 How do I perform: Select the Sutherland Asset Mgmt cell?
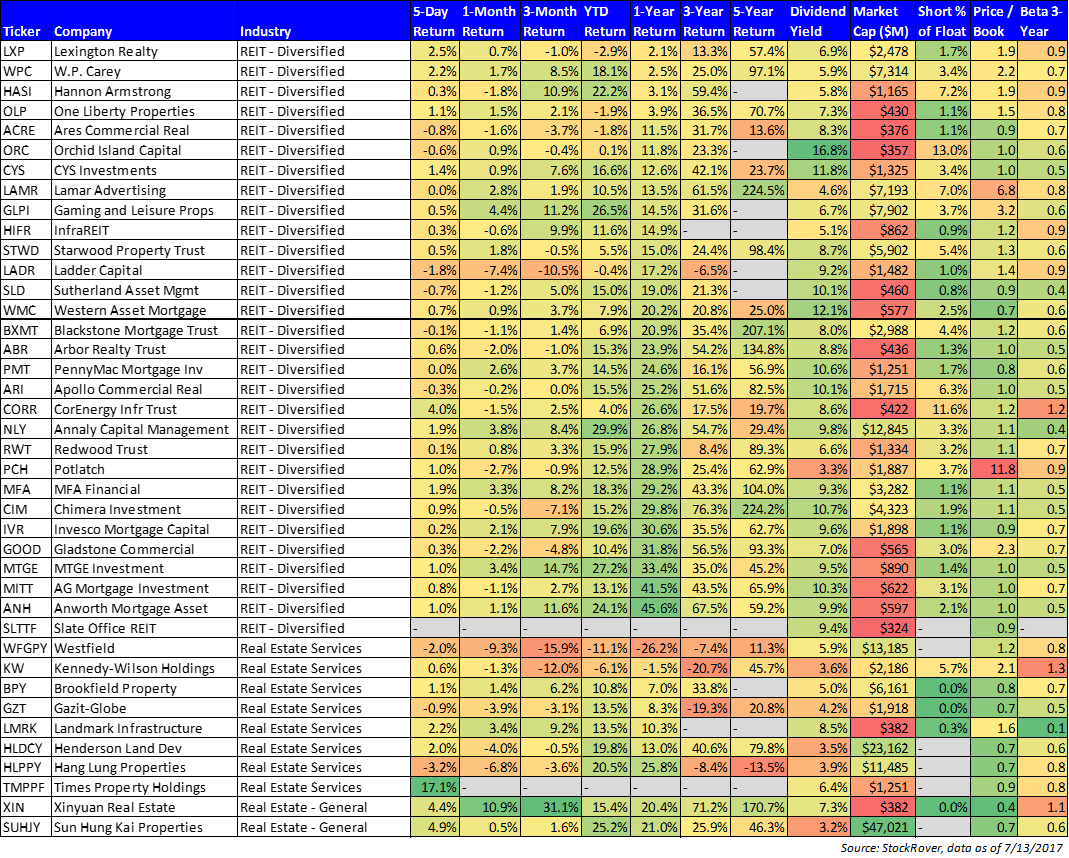pos(144,290)
